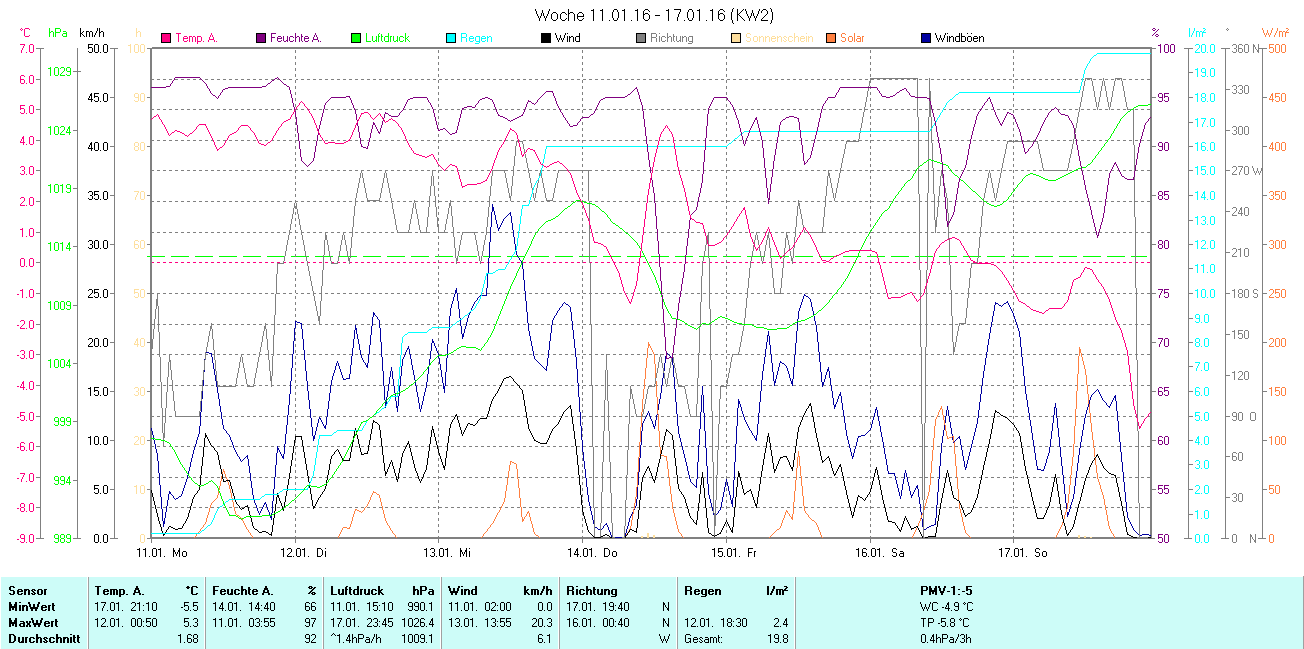The height and width of the screenshot is (649, 1304).
Task: Click the dew point entry 'TP -5.8 °C'
Action: pos(946,623)
